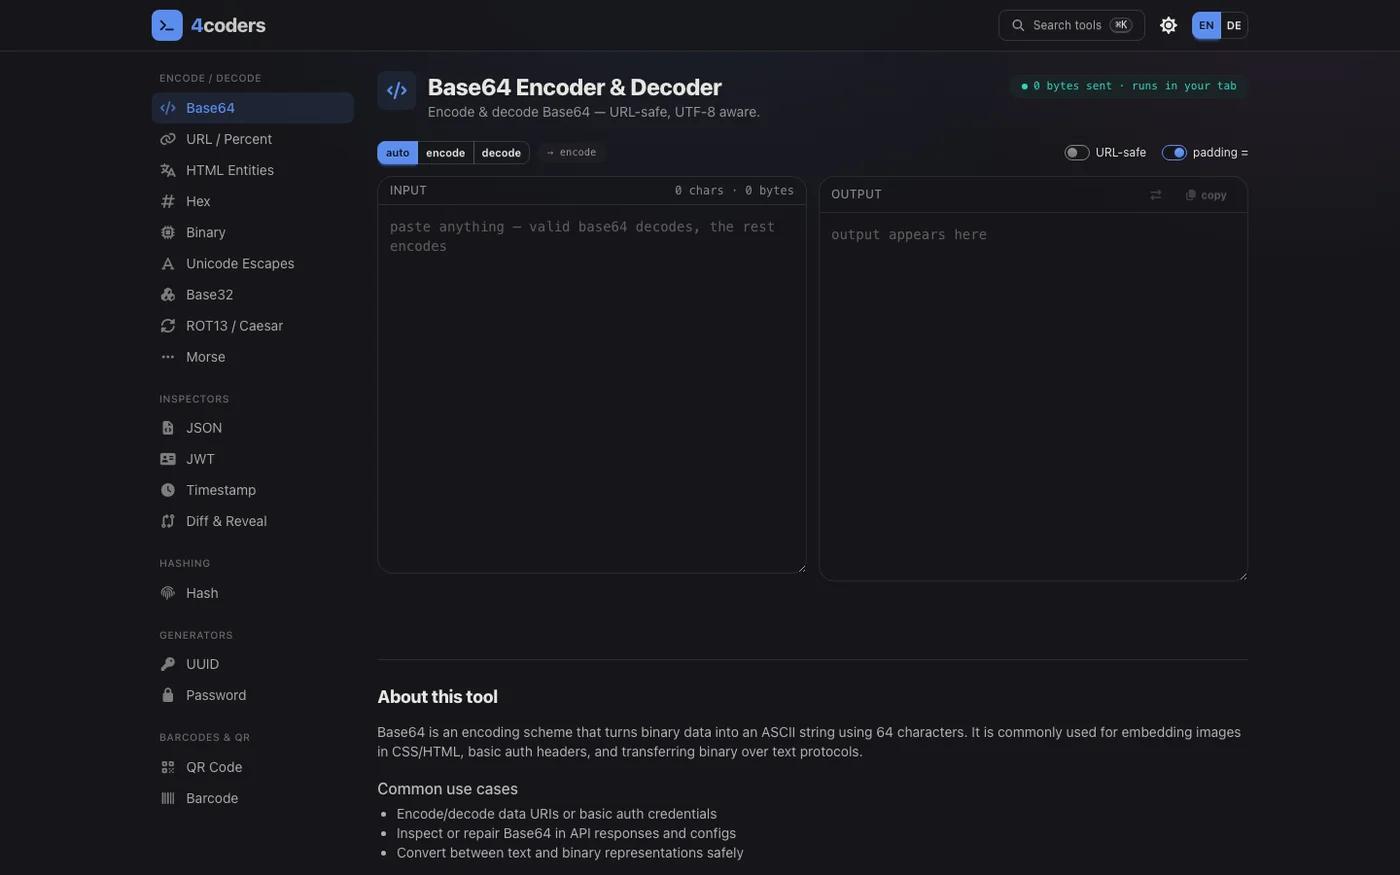Copy the output with copy button
Image resolution: width=1400 pixels, height=875 pixels.
coord(1206,195)
